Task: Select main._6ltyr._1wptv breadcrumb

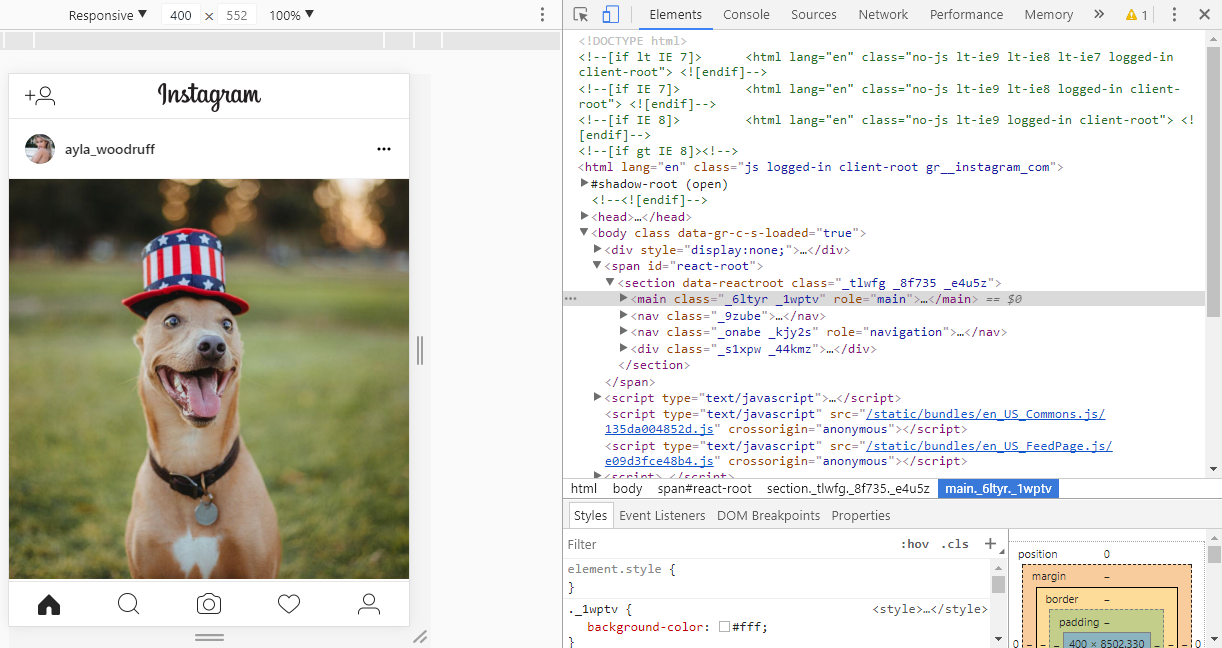Action: tap(998, 488)
